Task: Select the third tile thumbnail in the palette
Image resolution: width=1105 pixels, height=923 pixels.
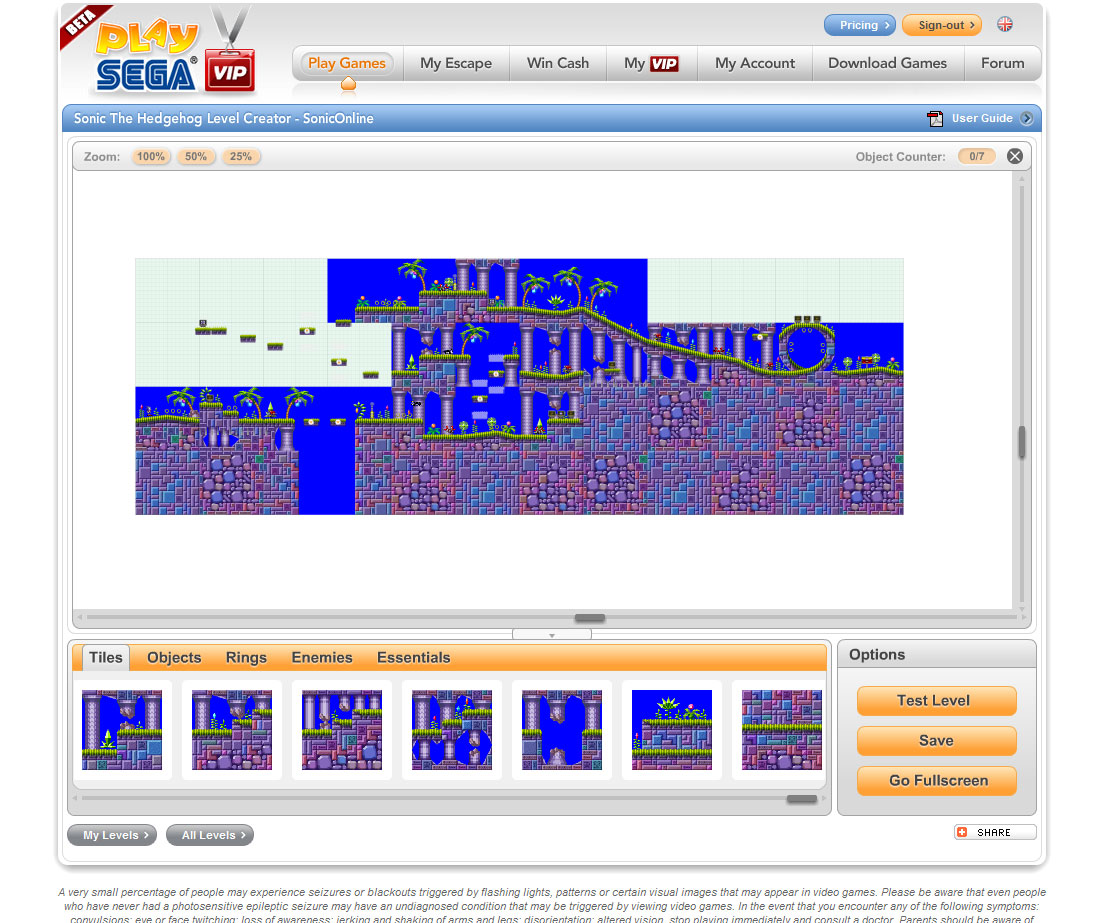Action: (342, 730)
